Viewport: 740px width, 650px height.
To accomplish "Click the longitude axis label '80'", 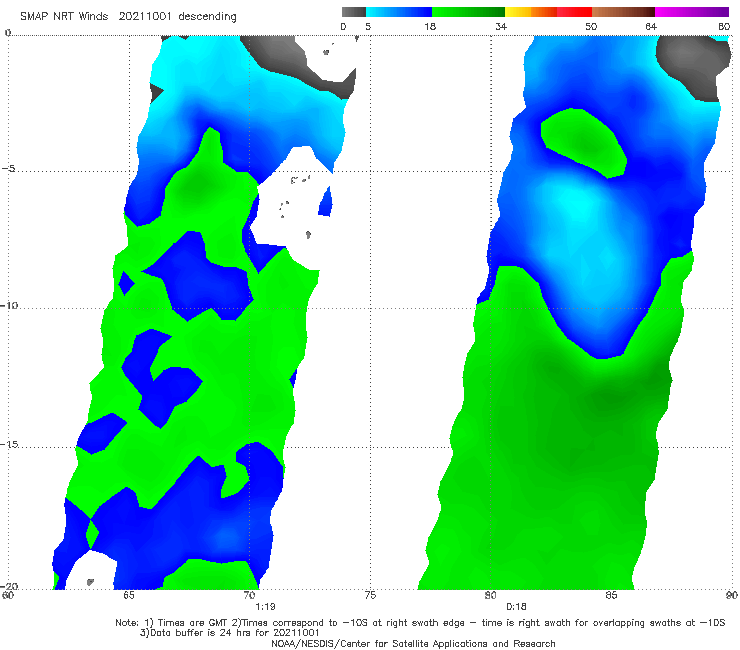I will pos(491,595).
